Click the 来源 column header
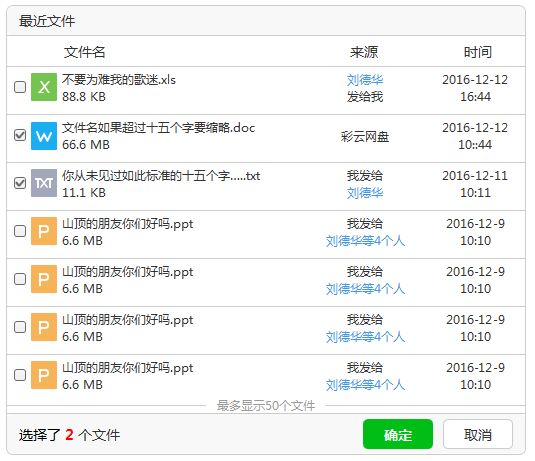Viewport: 535px width, 461px height. 364,52
